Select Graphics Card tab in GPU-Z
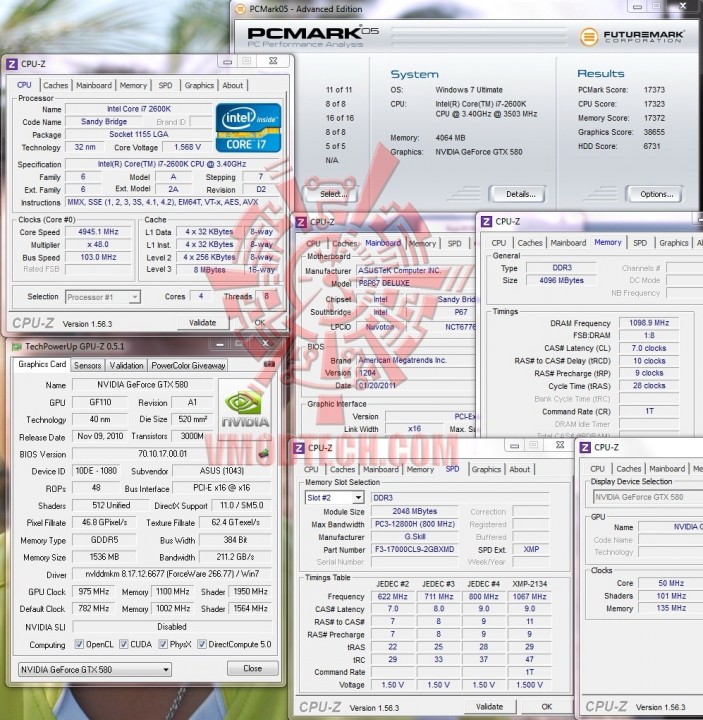 [42, 364]
